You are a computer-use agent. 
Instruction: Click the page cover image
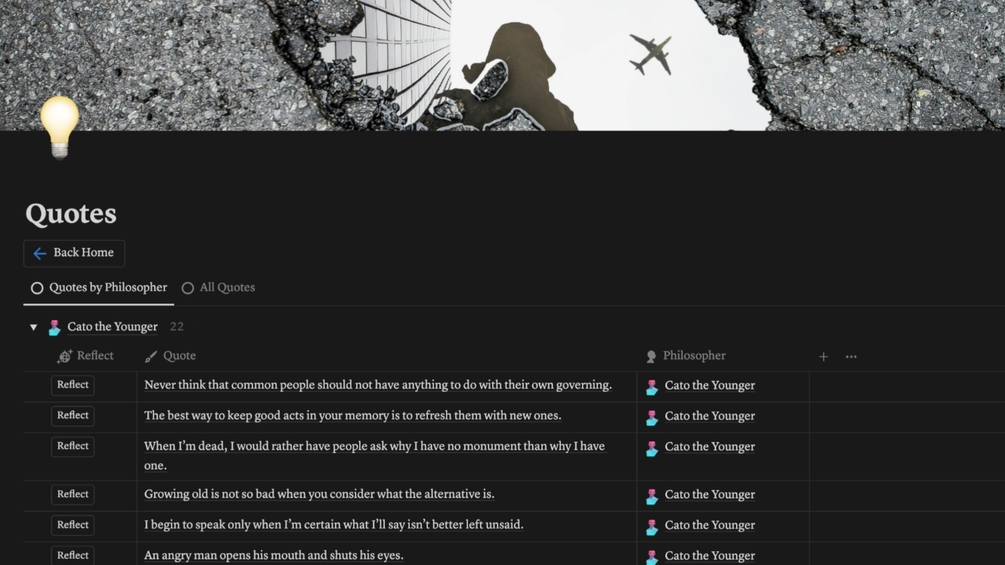(x=502, y=65)
